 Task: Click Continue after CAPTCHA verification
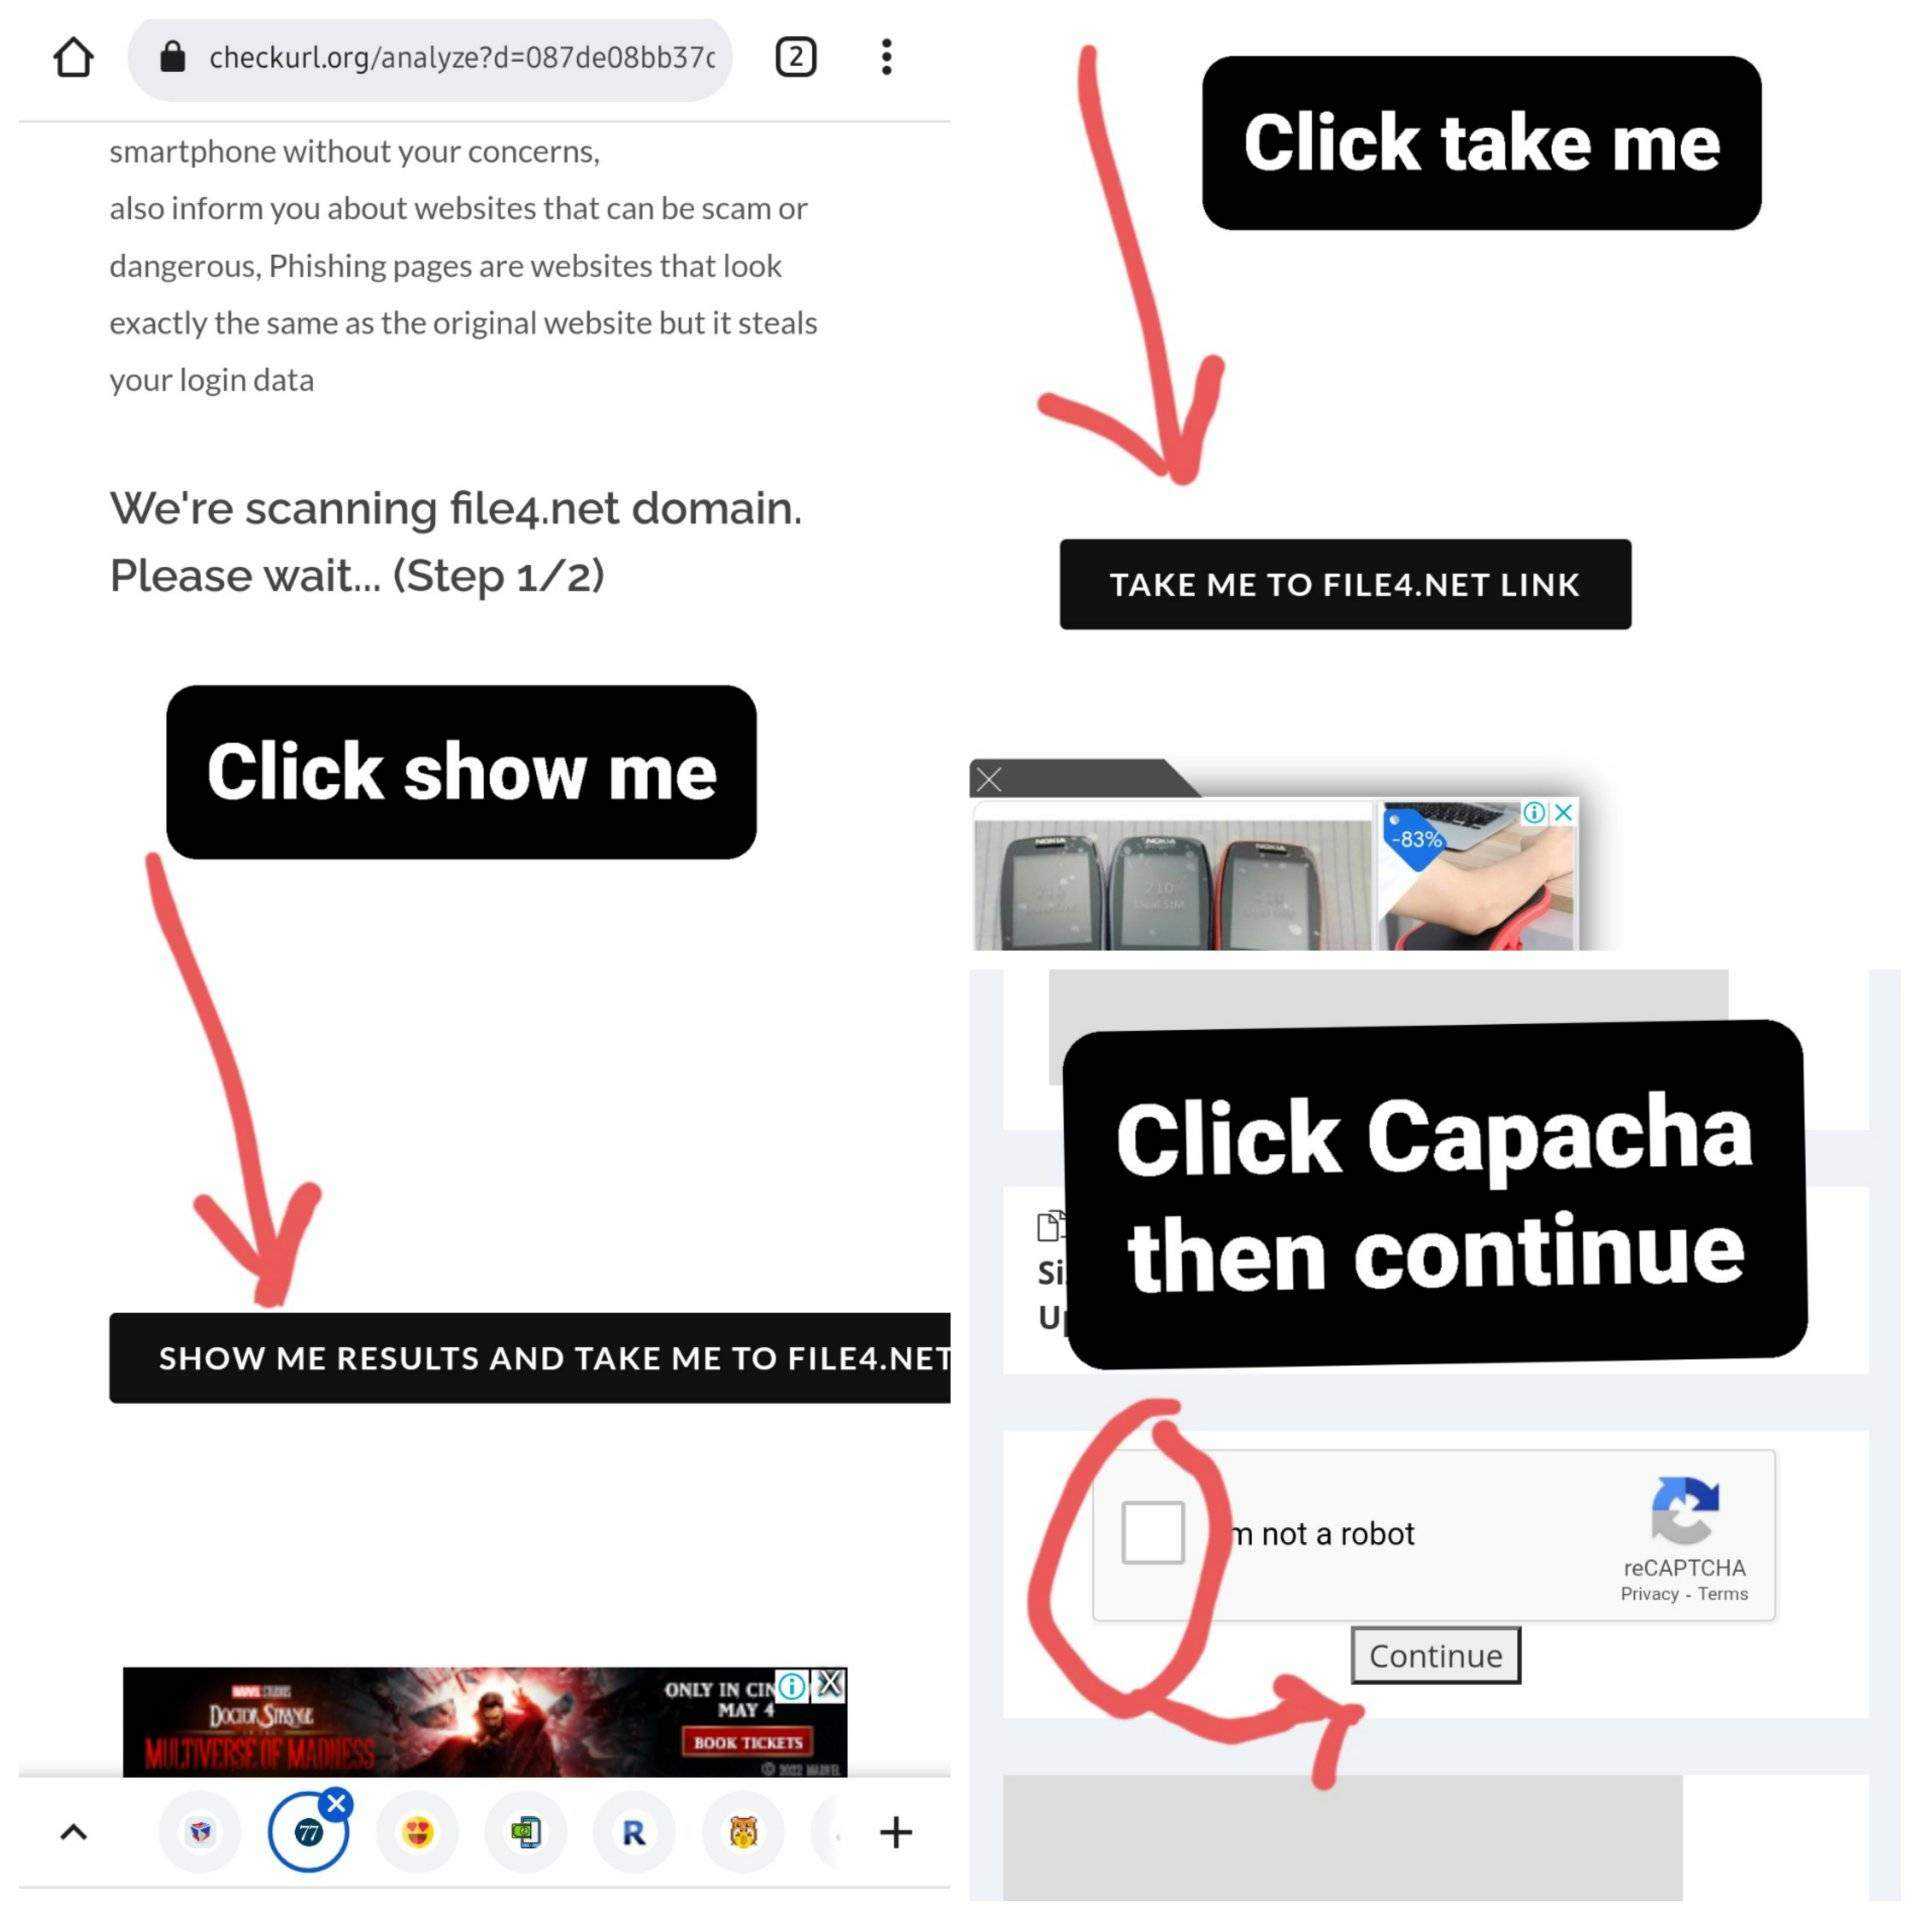click(x=1433, y=1655)
